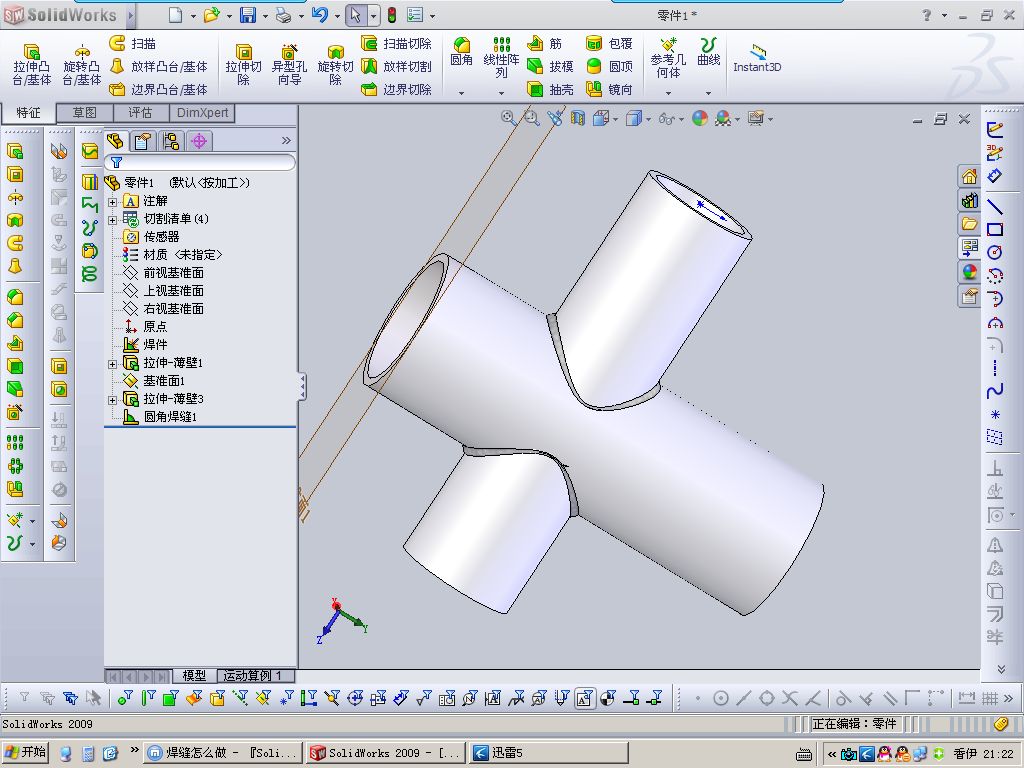Click the Zoom to Fit icon

coord(507,118)
